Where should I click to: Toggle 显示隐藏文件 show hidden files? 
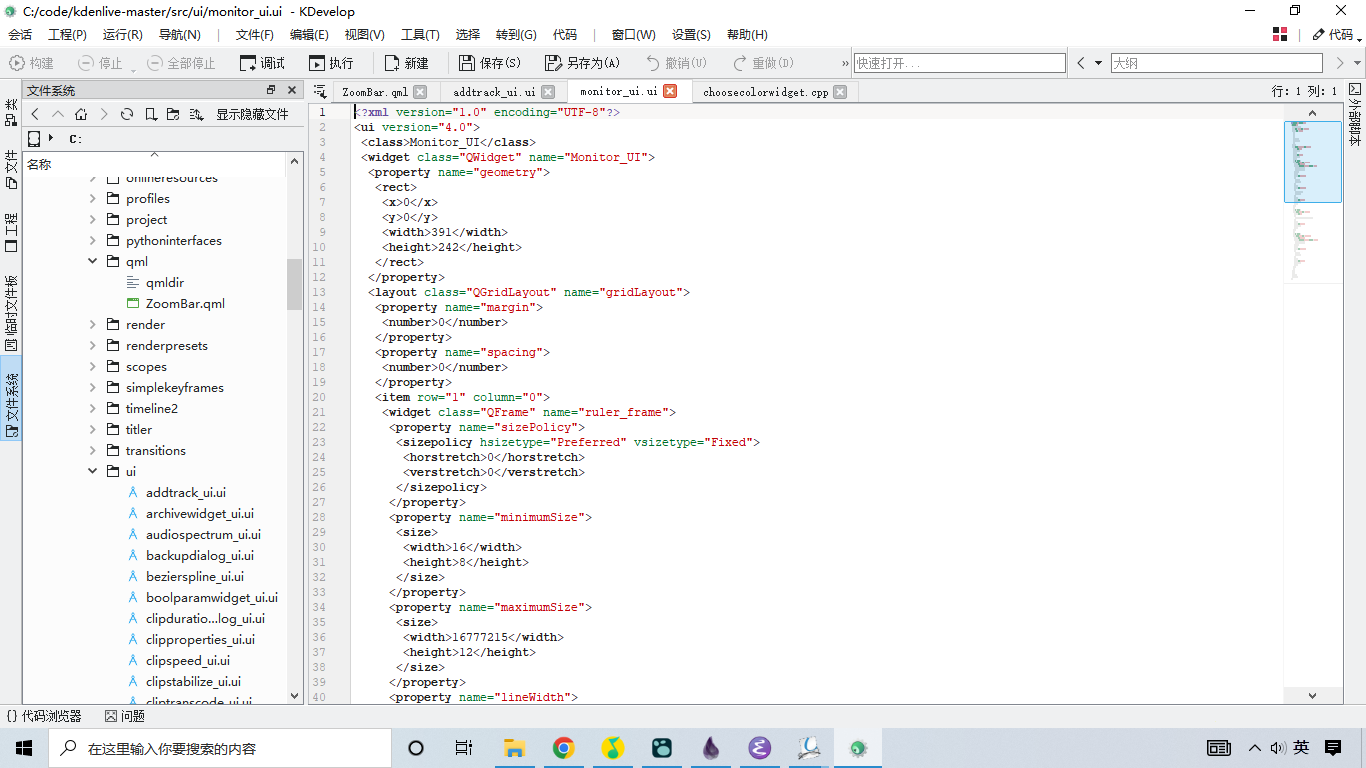(252, 114)
